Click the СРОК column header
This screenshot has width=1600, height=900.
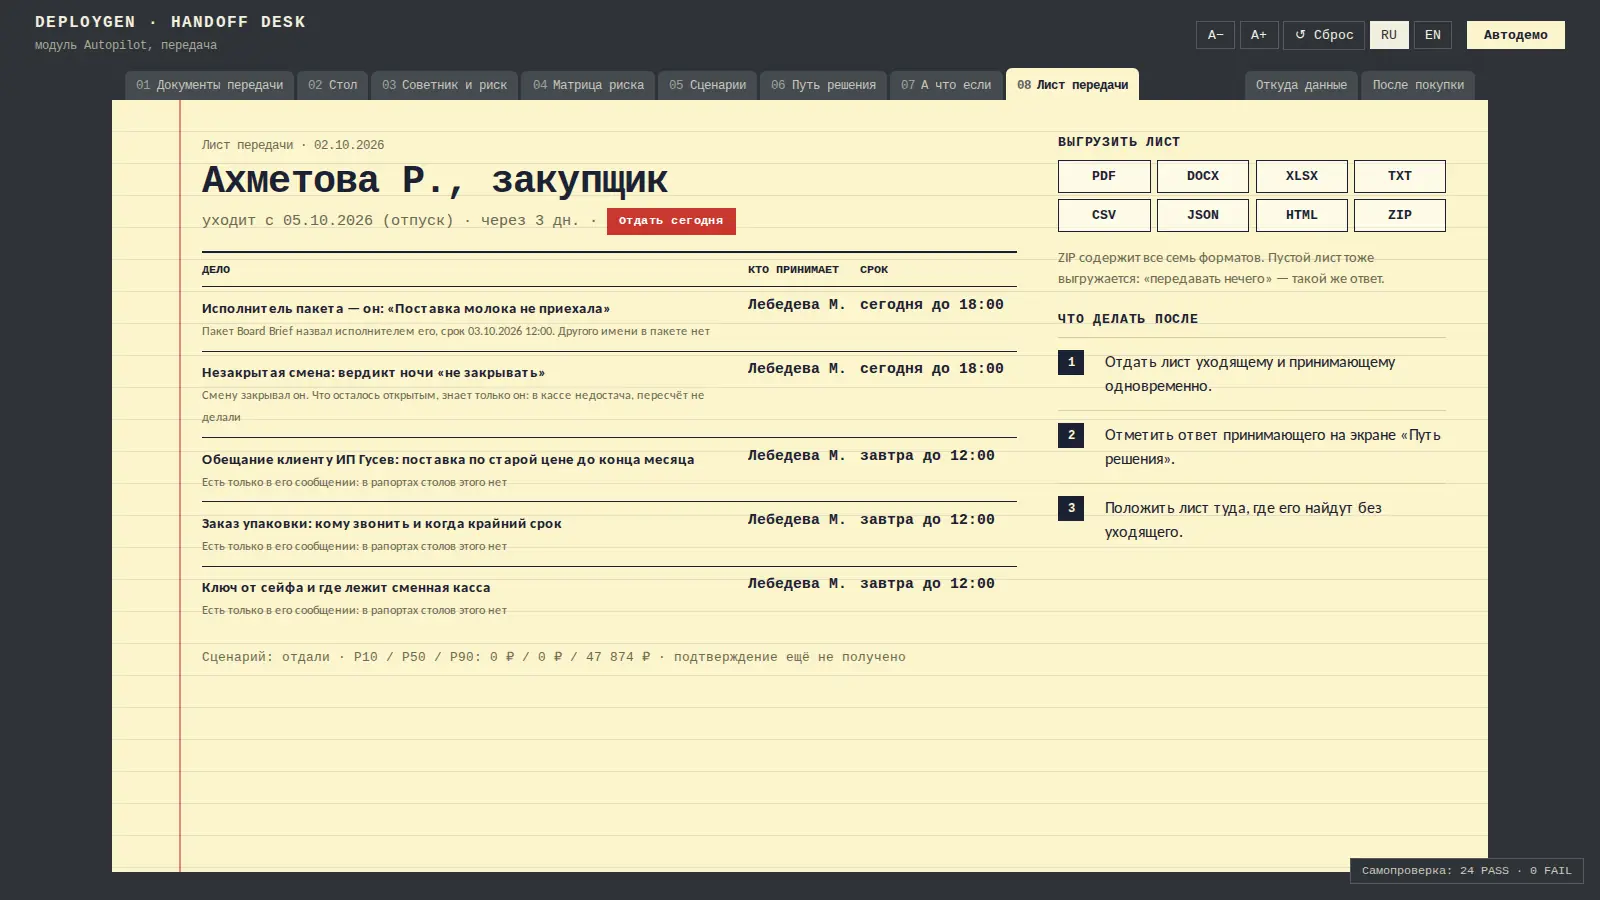tap(874, 270)
